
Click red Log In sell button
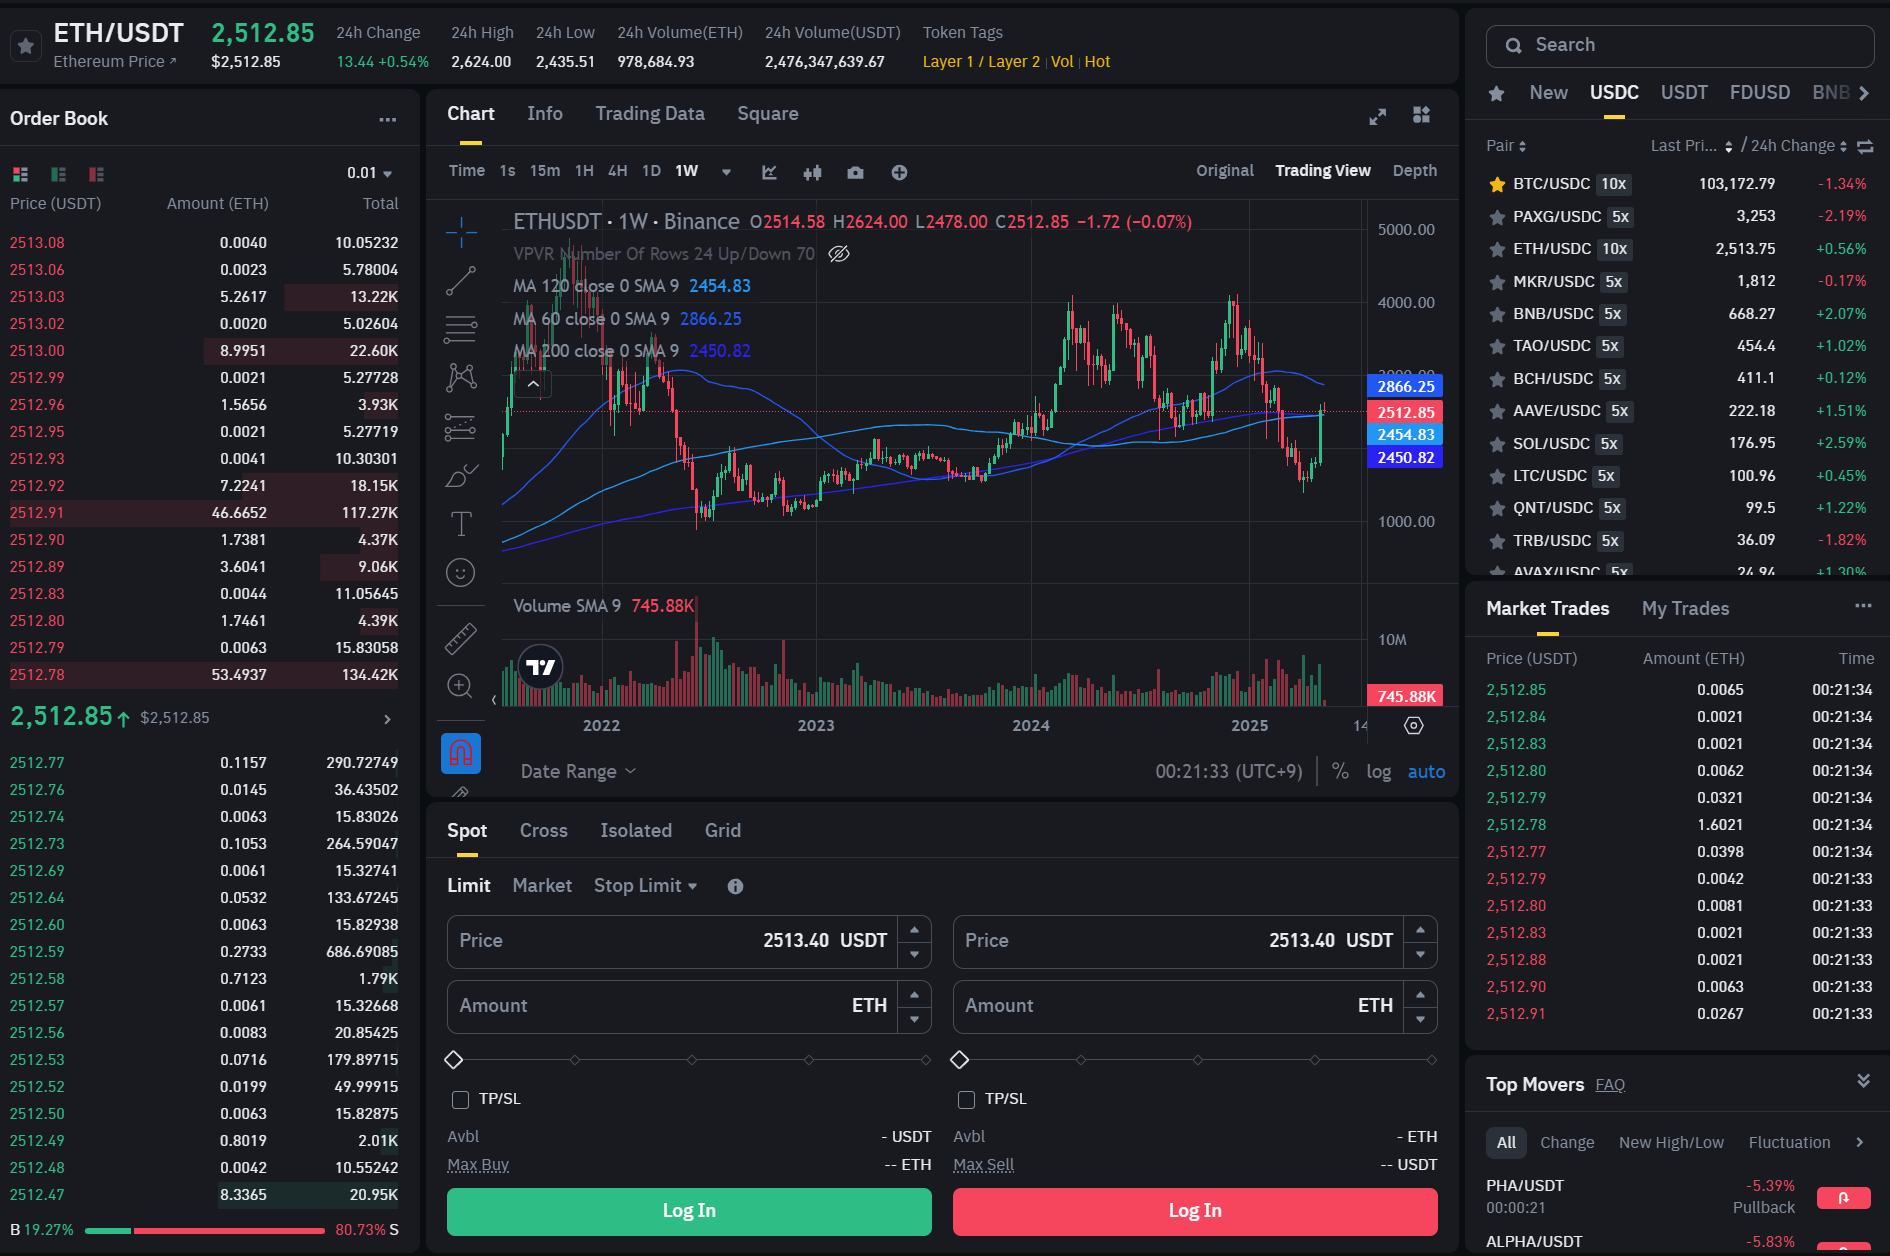tap(1195, 1211)
